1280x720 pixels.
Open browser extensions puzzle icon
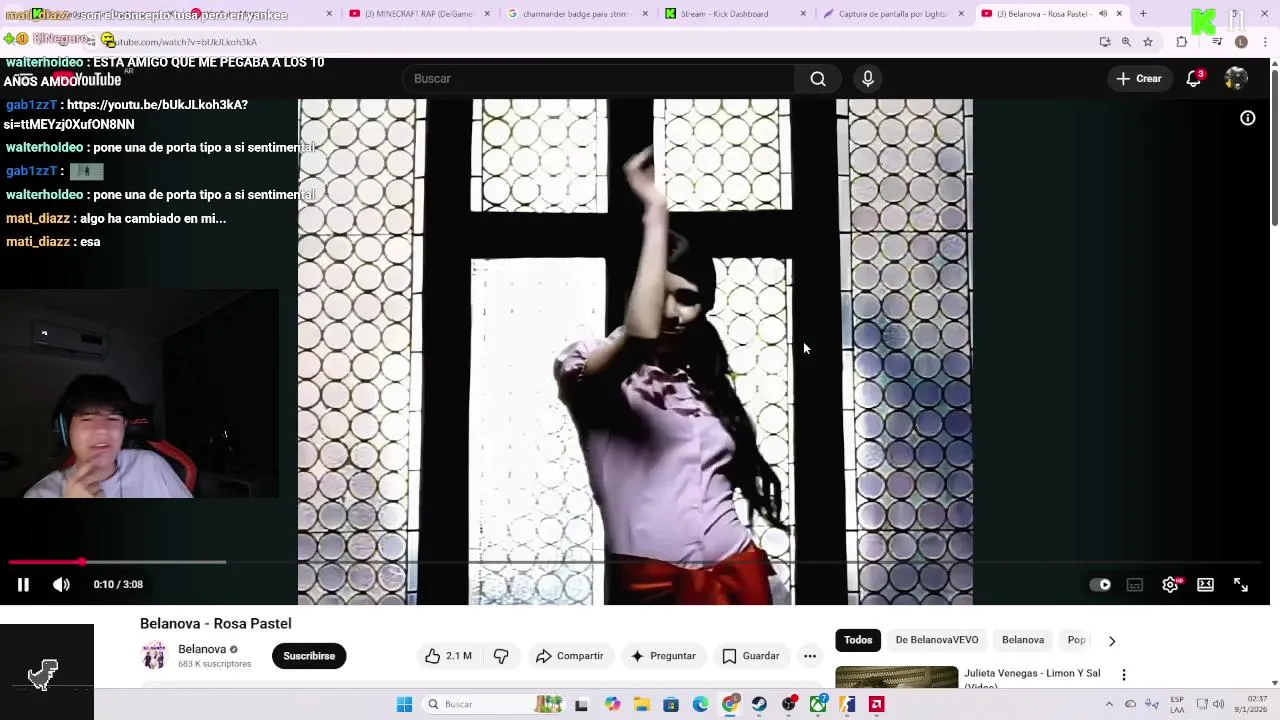1182,42
